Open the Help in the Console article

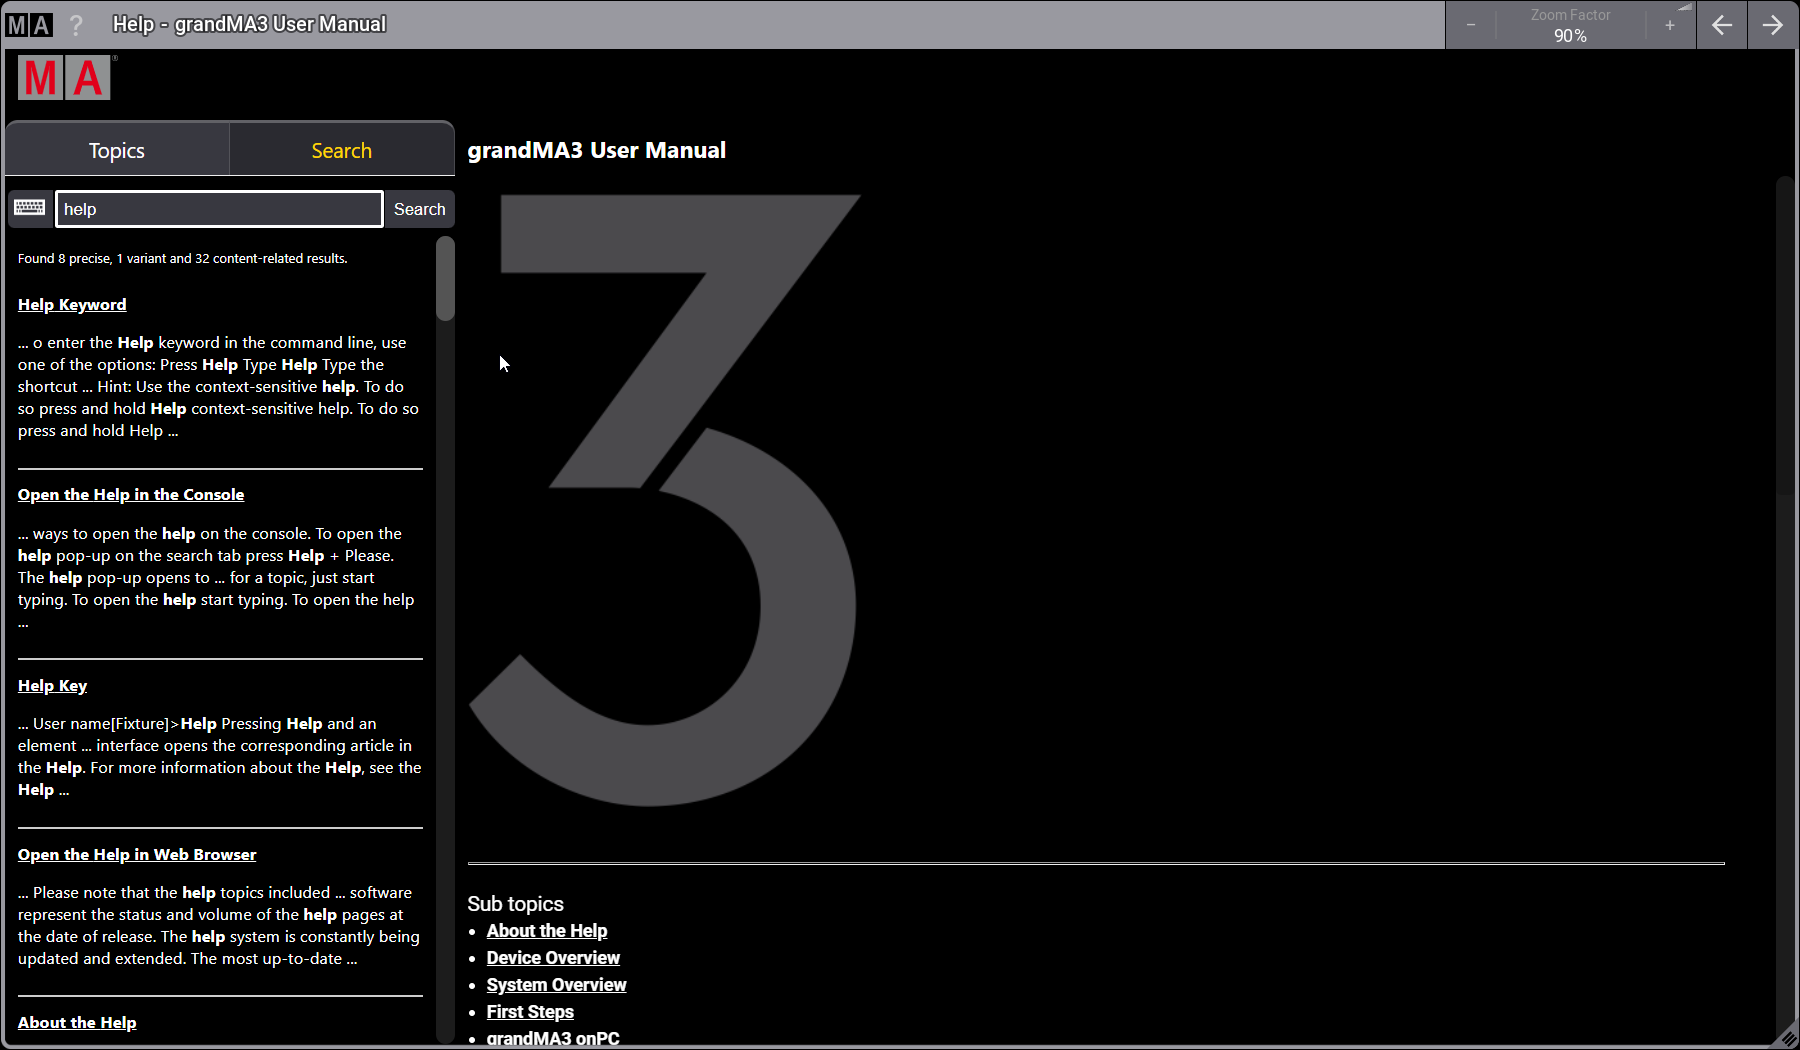click(x=130, y=494)
